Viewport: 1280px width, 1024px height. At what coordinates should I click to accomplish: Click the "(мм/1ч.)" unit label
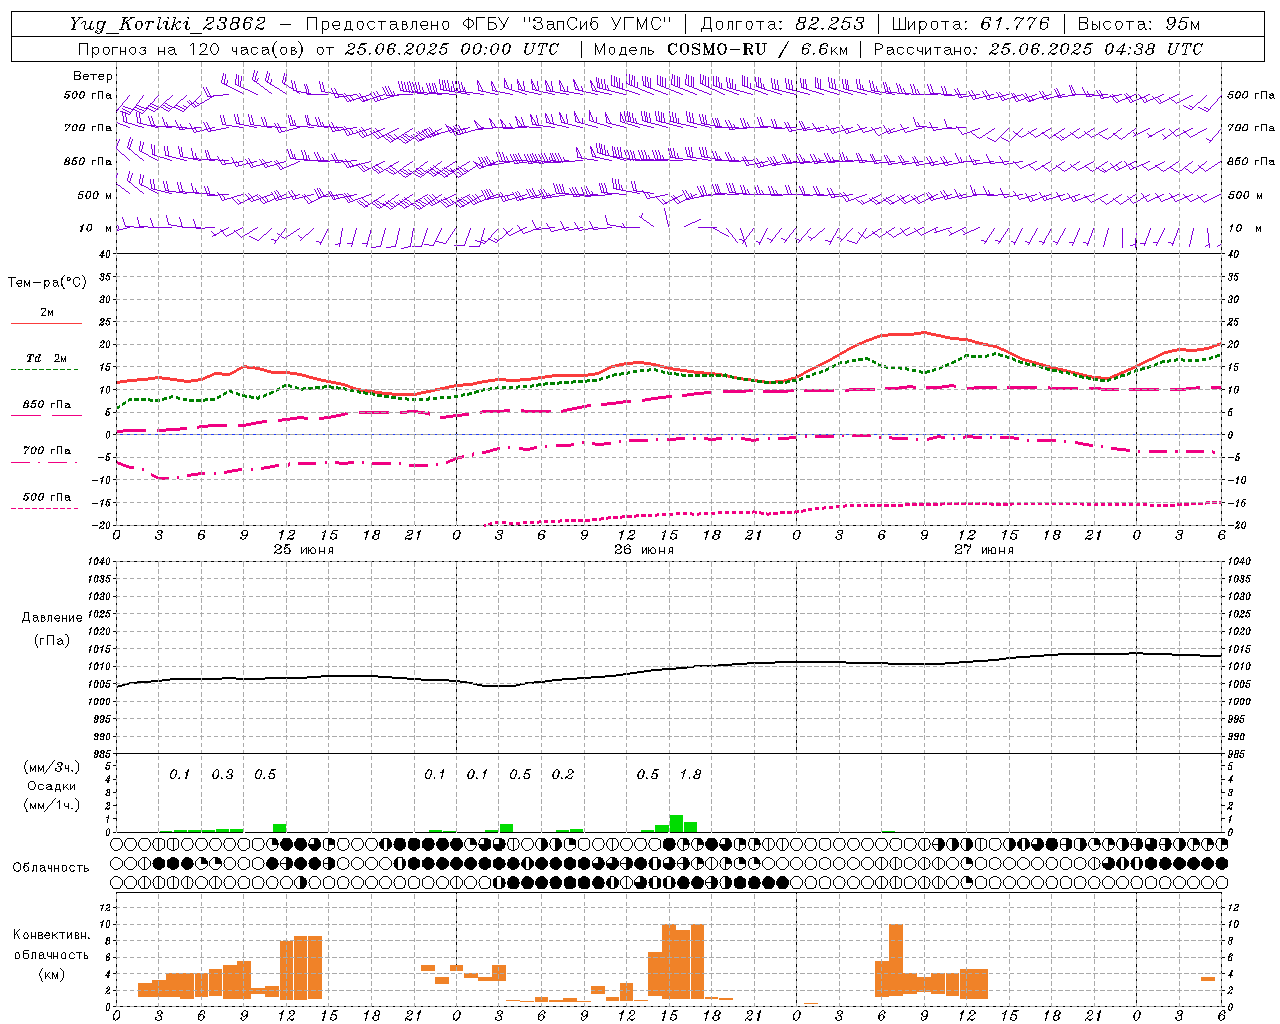(x=51, y=805)
